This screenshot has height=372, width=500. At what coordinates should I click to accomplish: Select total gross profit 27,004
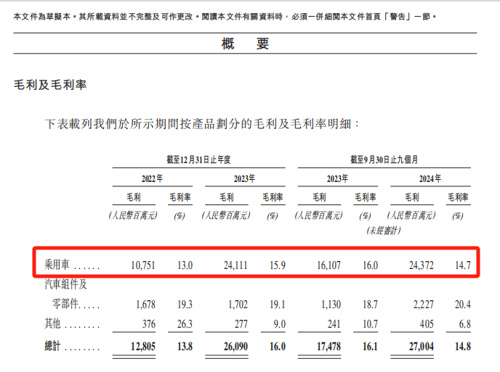coord(421,346)
